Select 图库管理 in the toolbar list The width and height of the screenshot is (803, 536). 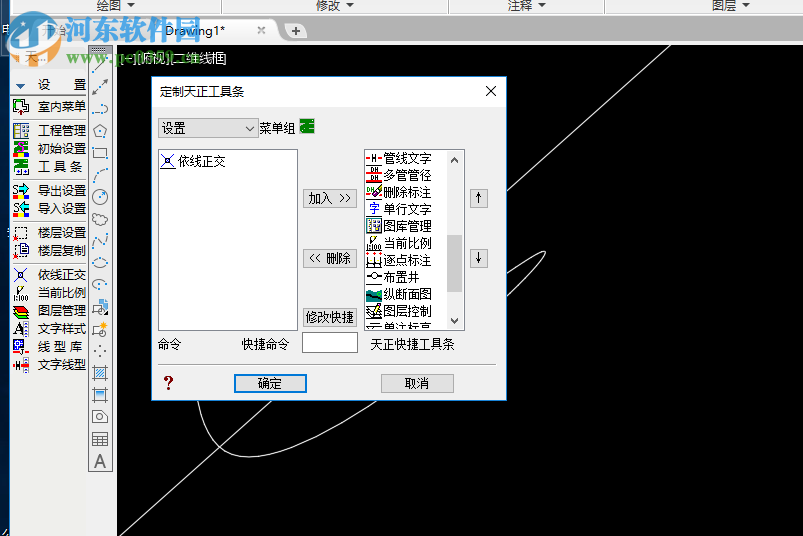(x=399, y=226)
